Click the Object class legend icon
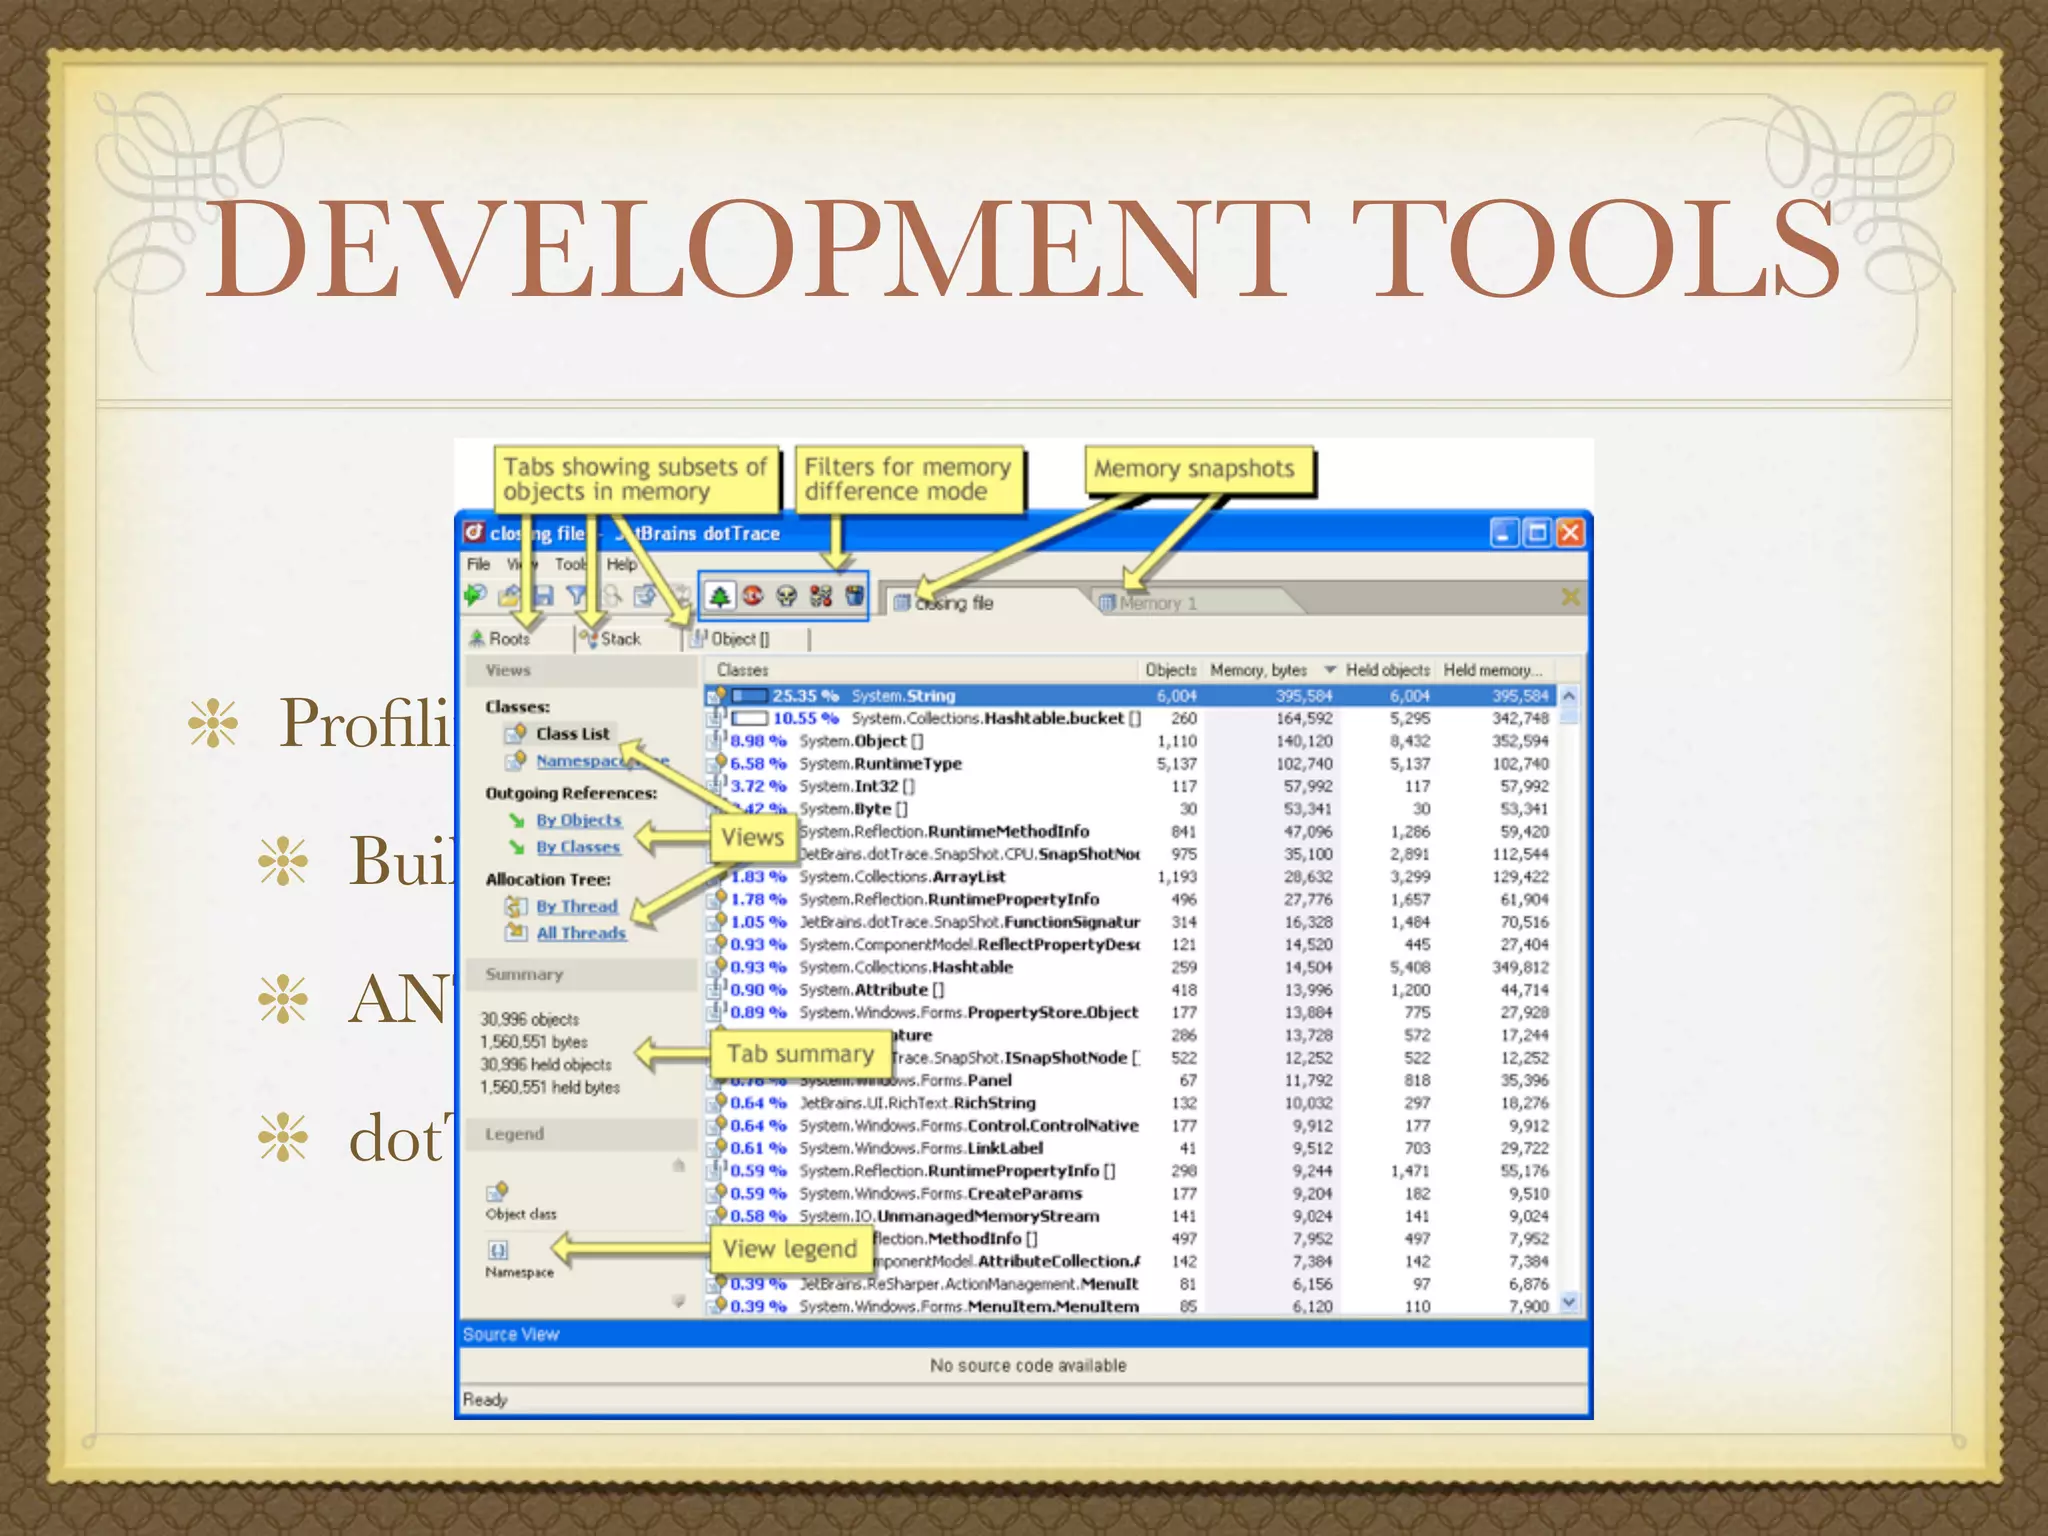The image size is (2048, 1536). [x=497, y=1192]
